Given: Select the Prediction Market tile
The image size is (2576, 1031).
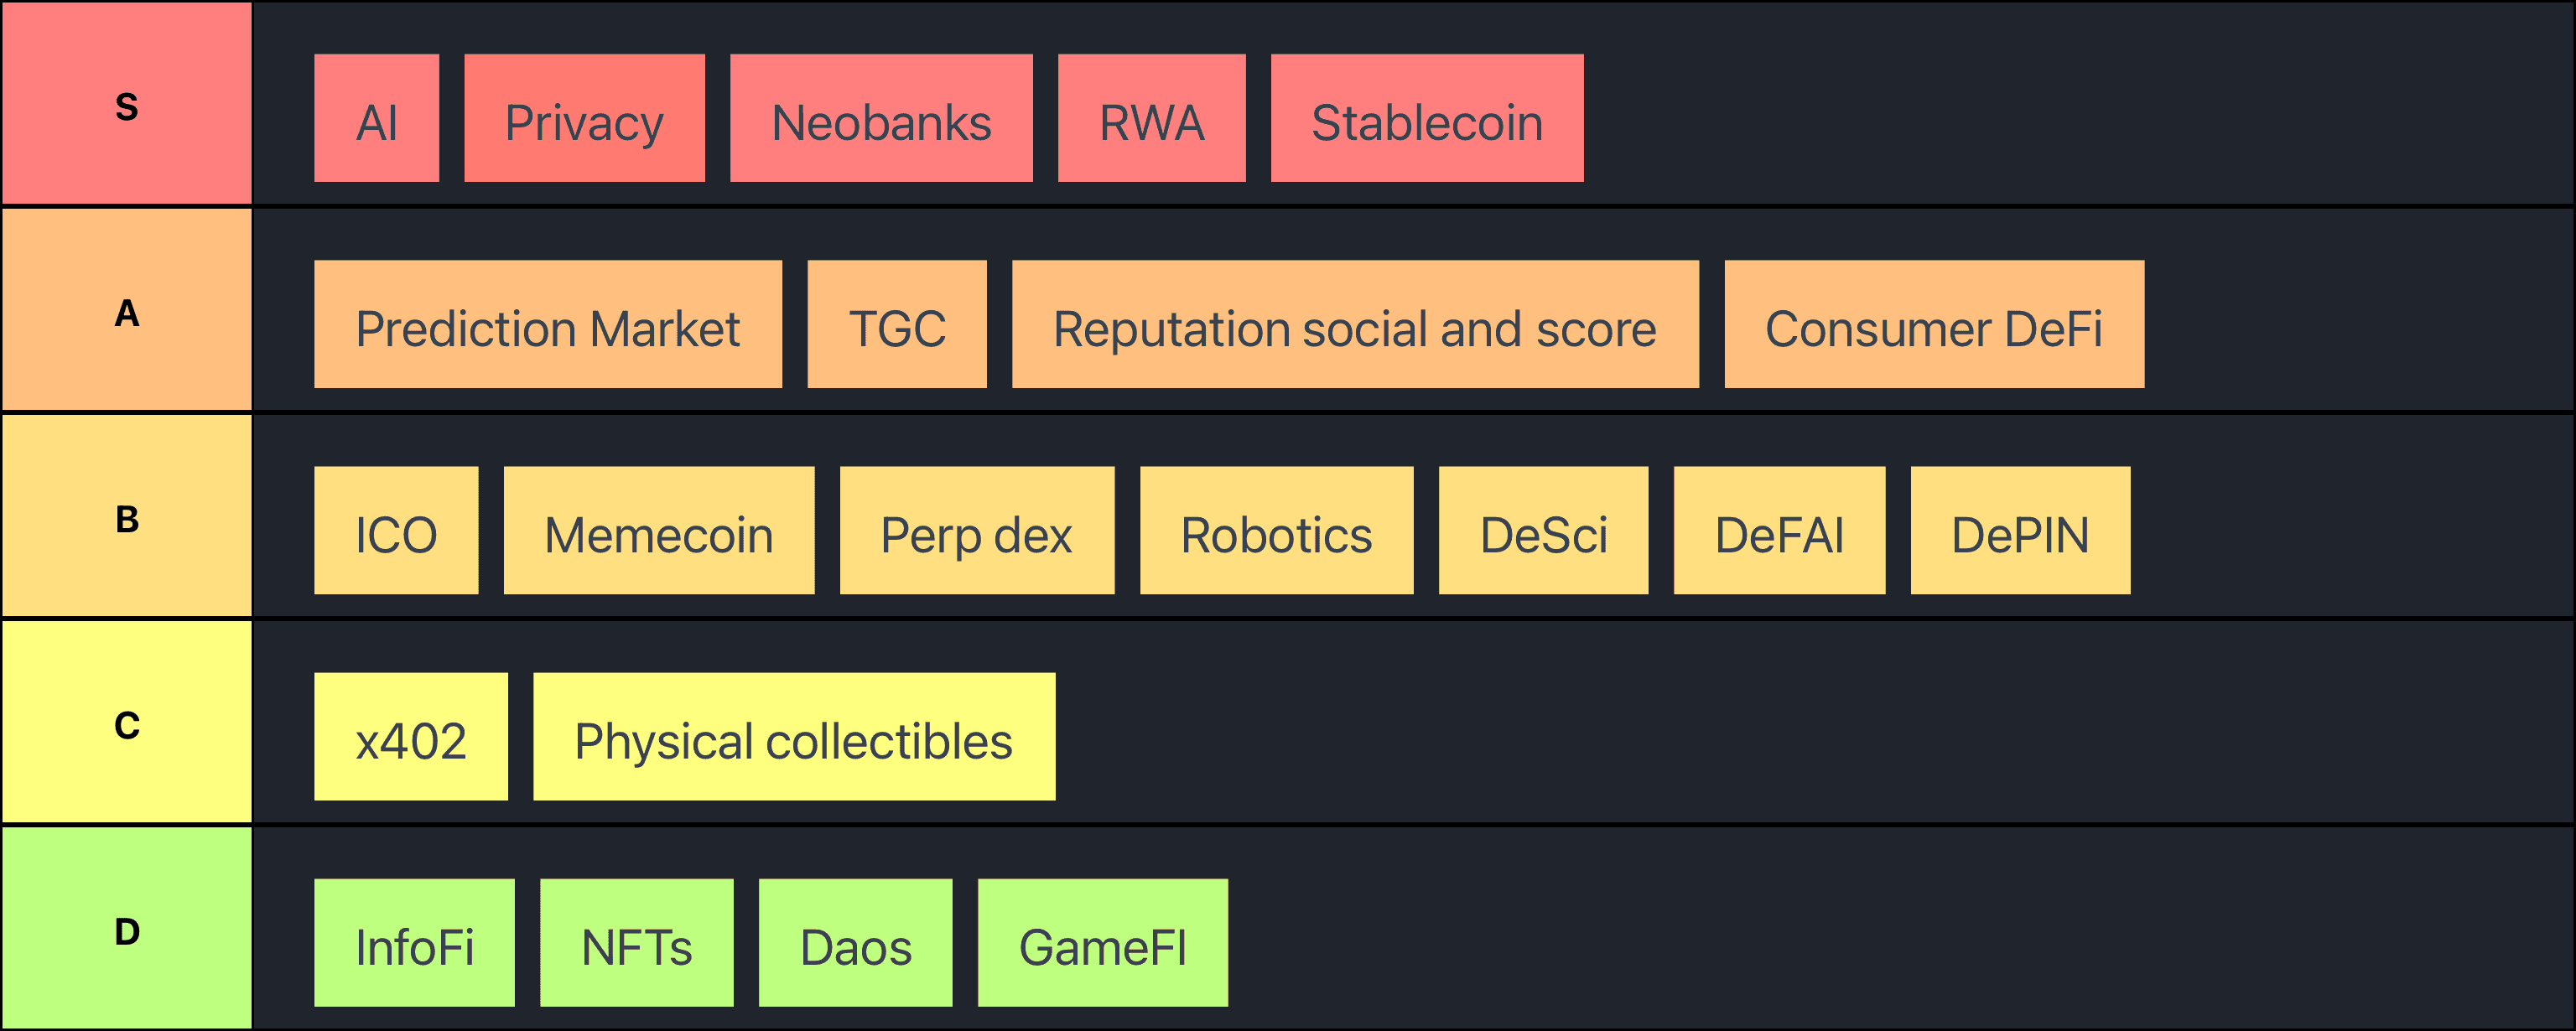Looking at the screenshot, I should pos(547,324).
